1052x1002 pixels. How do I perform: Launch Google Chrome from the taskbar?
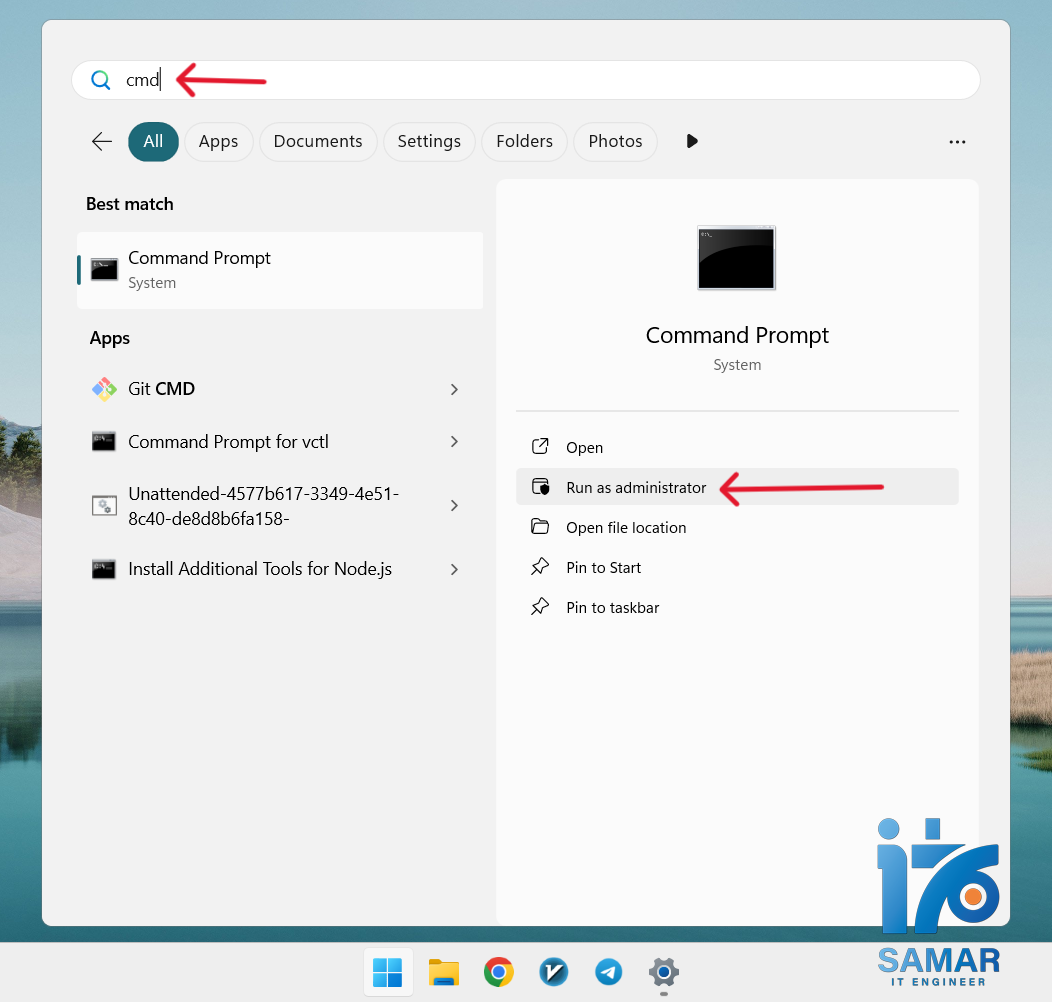[499, 972]
